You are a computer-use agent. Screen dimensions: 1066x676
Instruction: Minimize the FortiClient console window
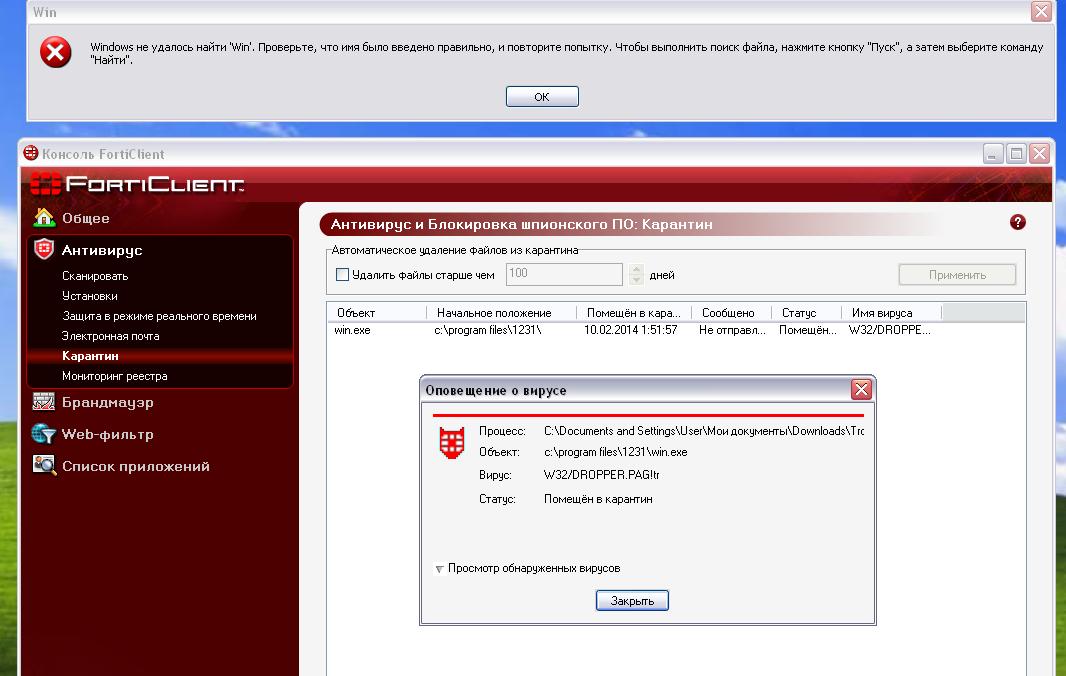pyautogui.click(x=993, y=154)
